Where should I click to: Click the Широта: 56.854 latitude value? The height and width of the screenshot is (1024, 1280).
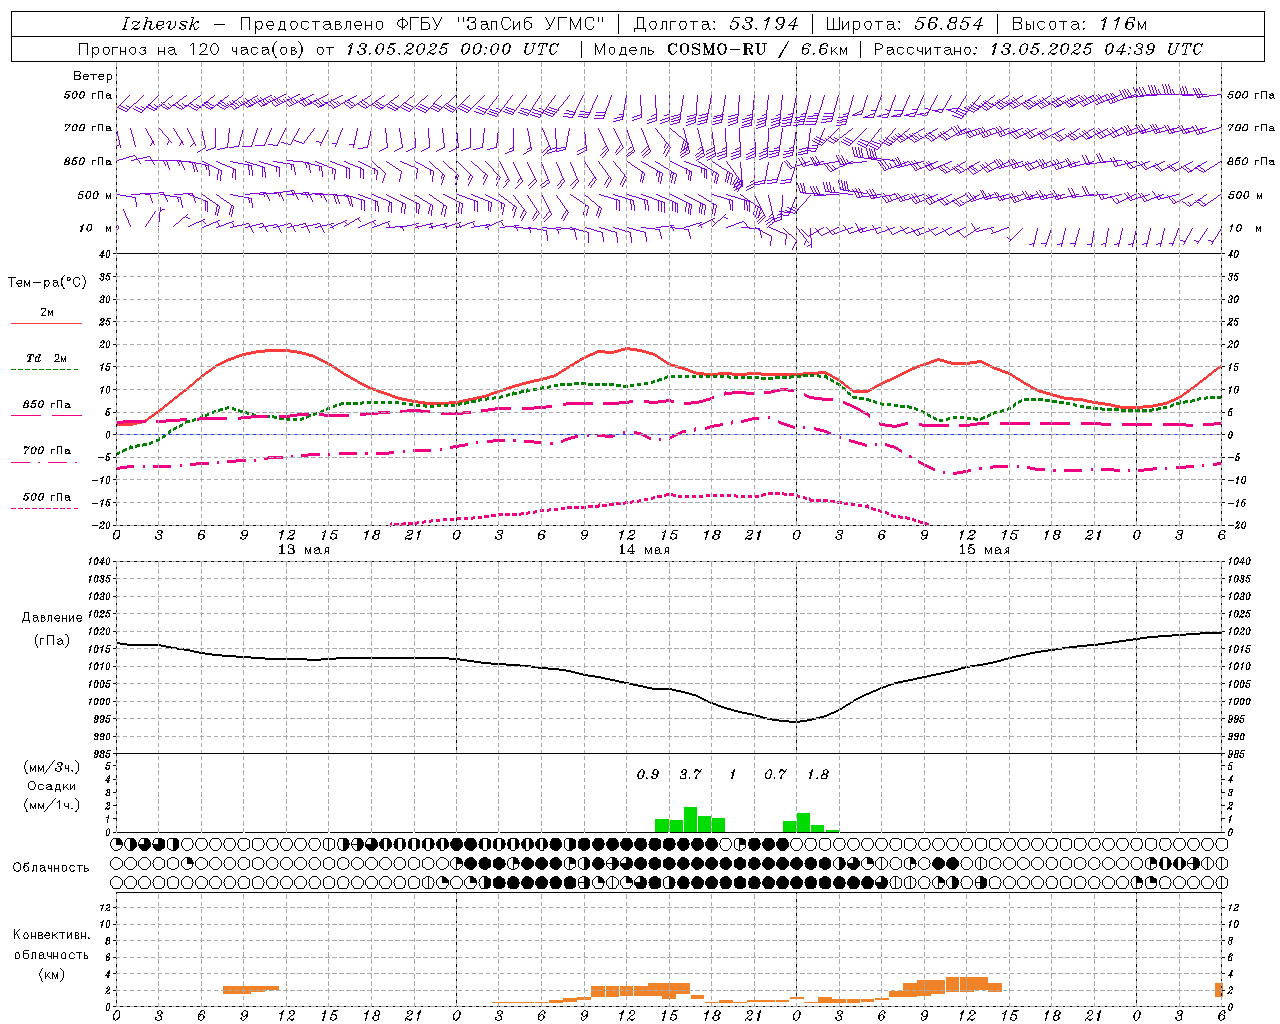pos(904,24)
